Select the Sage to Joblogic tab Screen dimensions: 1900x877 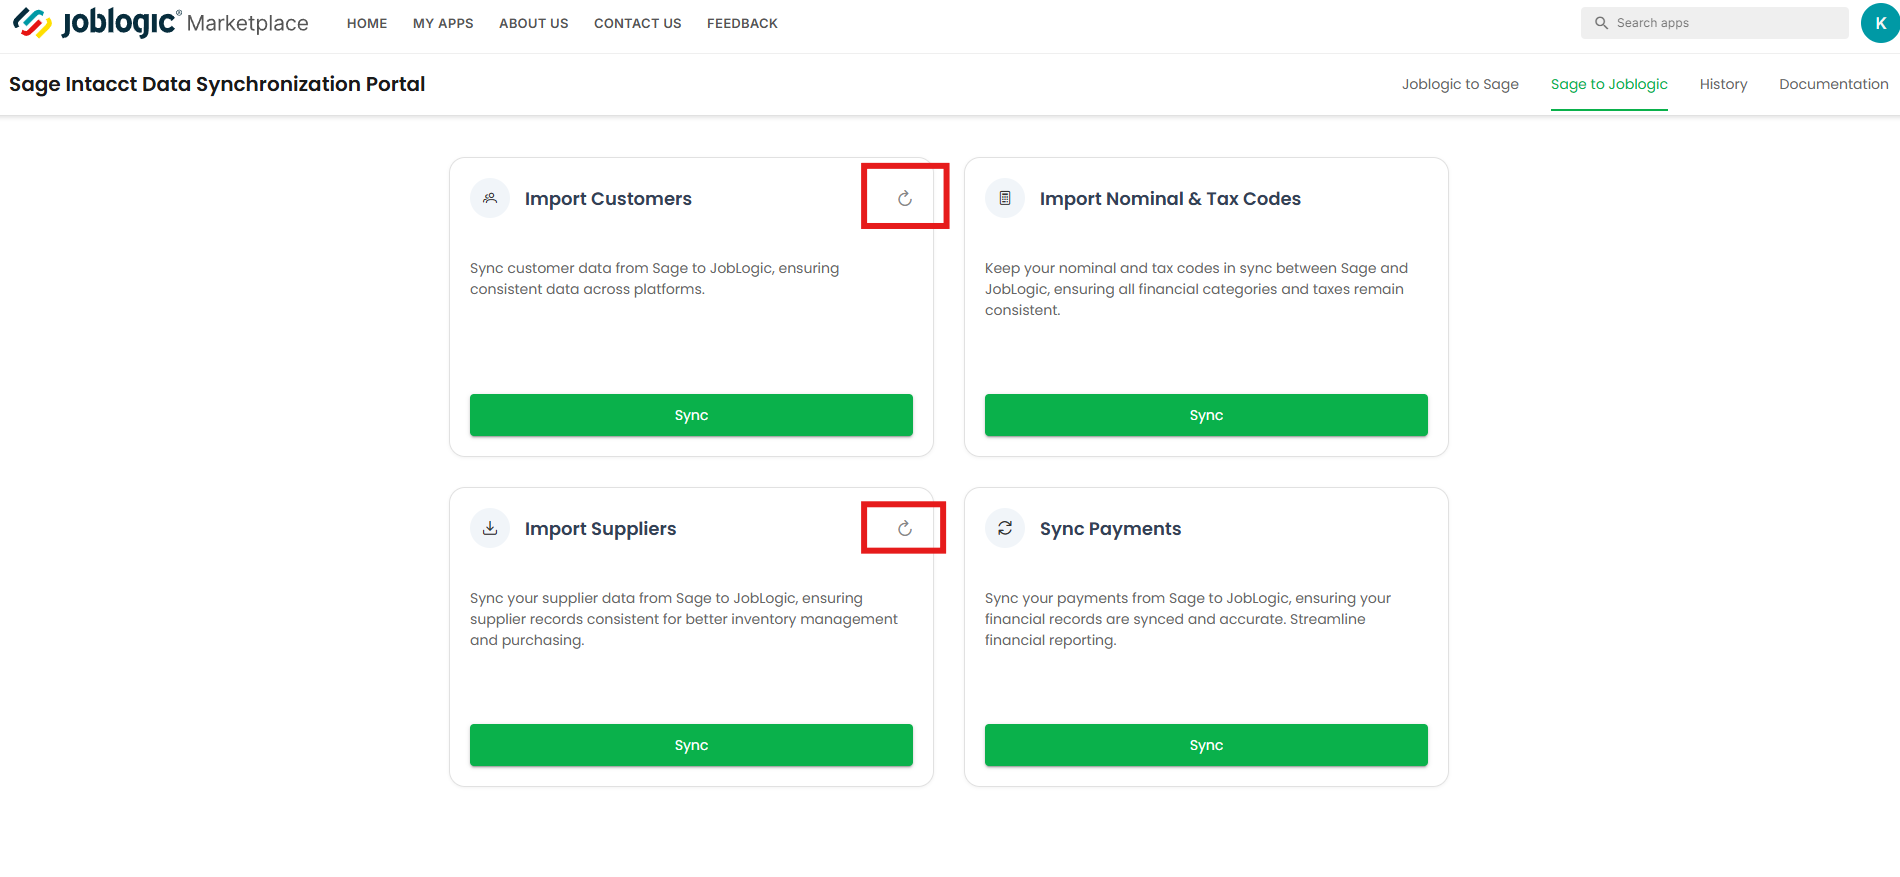point(1609,84)
